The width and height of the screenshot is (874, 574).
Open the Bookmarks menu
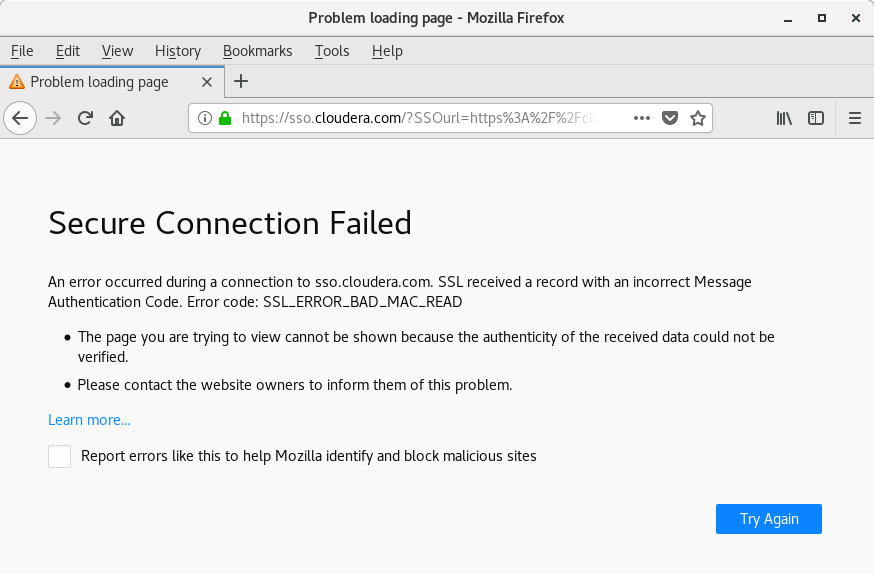tap(257, 51)
